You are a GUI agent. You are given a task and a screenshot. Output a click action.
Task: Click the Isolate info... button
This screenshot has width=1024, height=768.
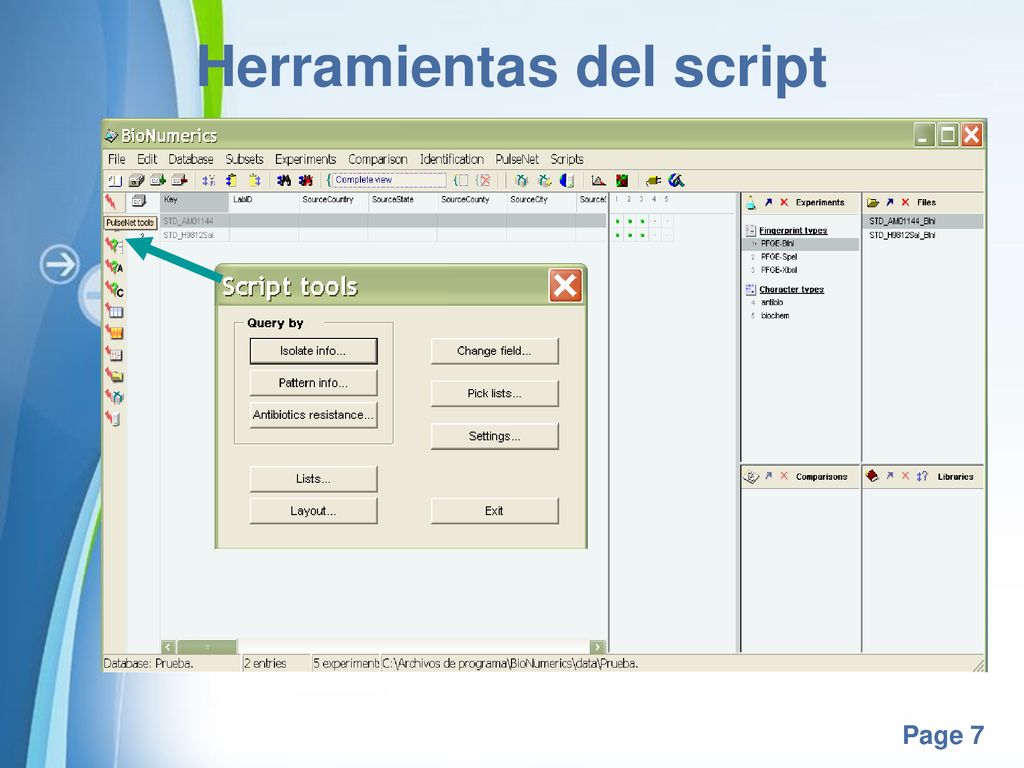[313, 351]
